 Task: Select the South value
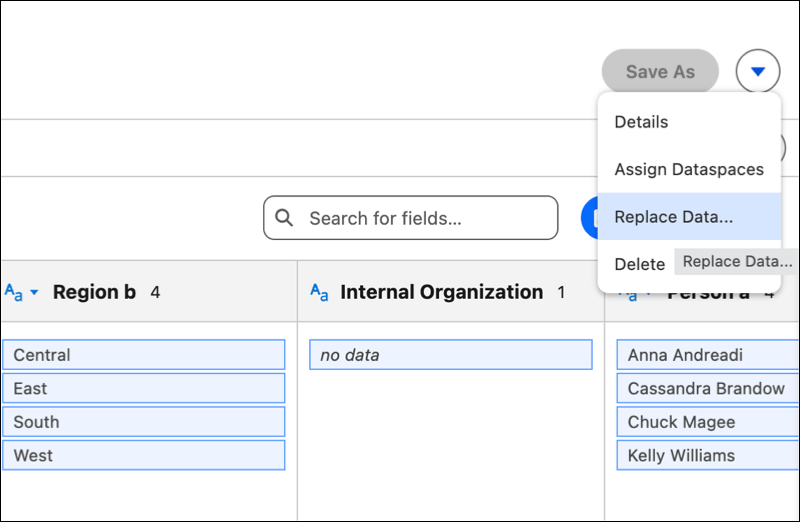(144, 422)
